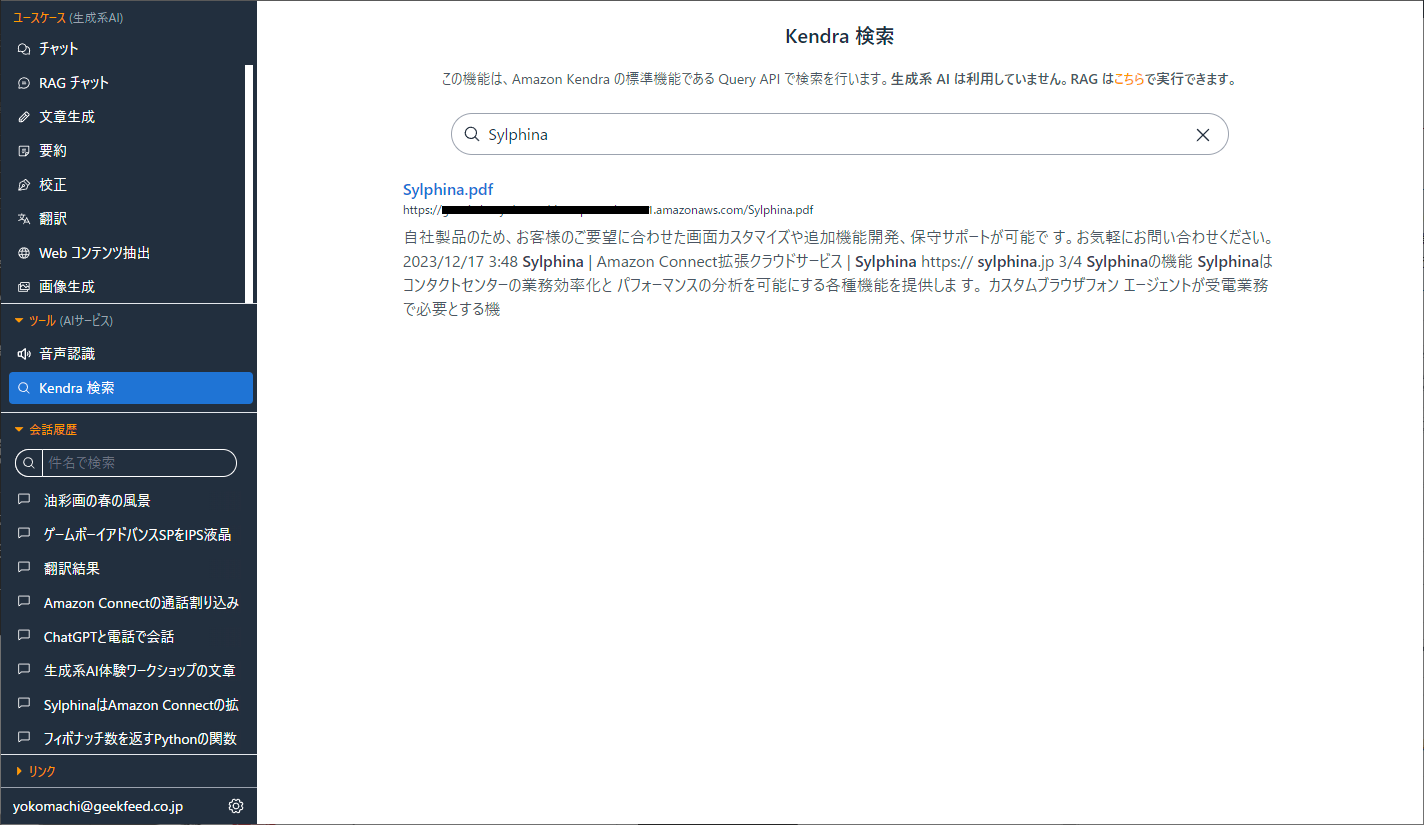Click the Sylphina.pdf result excerpt text

pyautogui.click(x=839, y=274)
